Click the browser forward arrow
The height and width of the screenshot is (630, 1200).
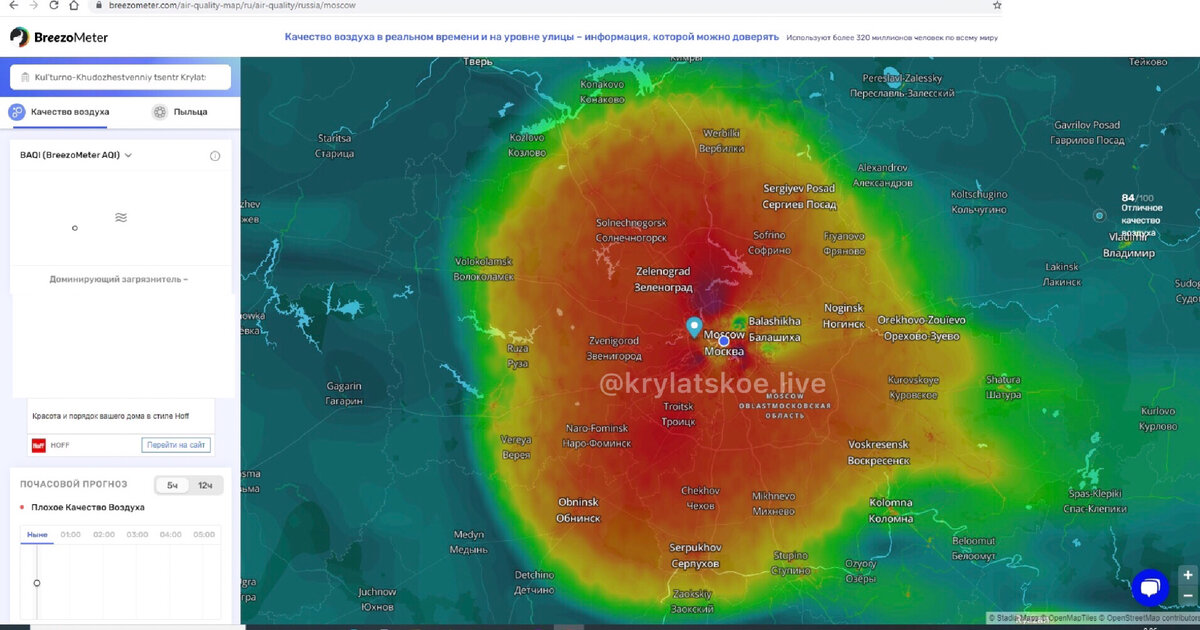tap(33, 6)
